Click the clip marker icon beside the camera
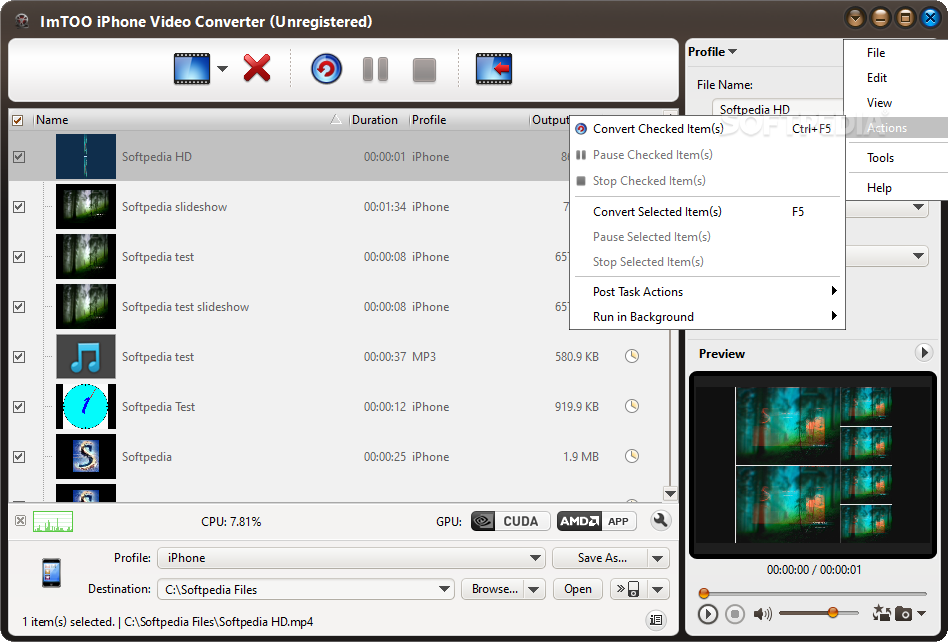The height and width of the screenshot is (642, 948). pyautogui.click(x=881, y=614)
